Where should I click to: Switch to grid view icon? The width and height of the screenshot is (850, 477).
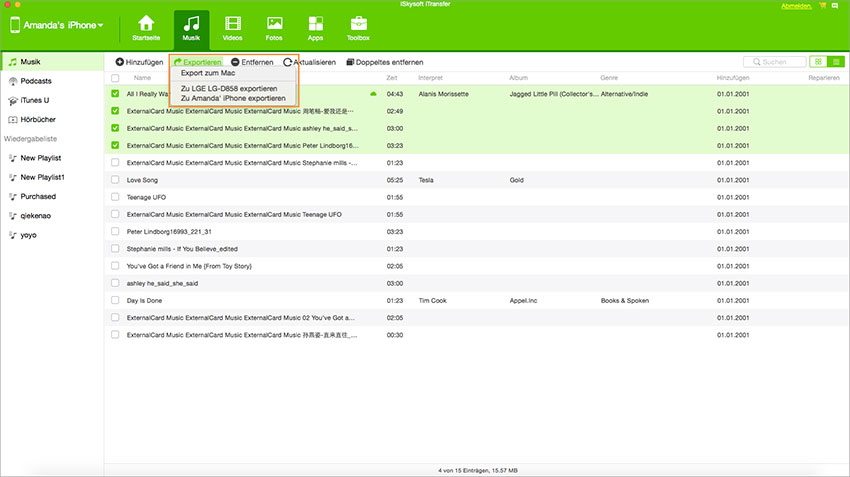tap(818, 62)
